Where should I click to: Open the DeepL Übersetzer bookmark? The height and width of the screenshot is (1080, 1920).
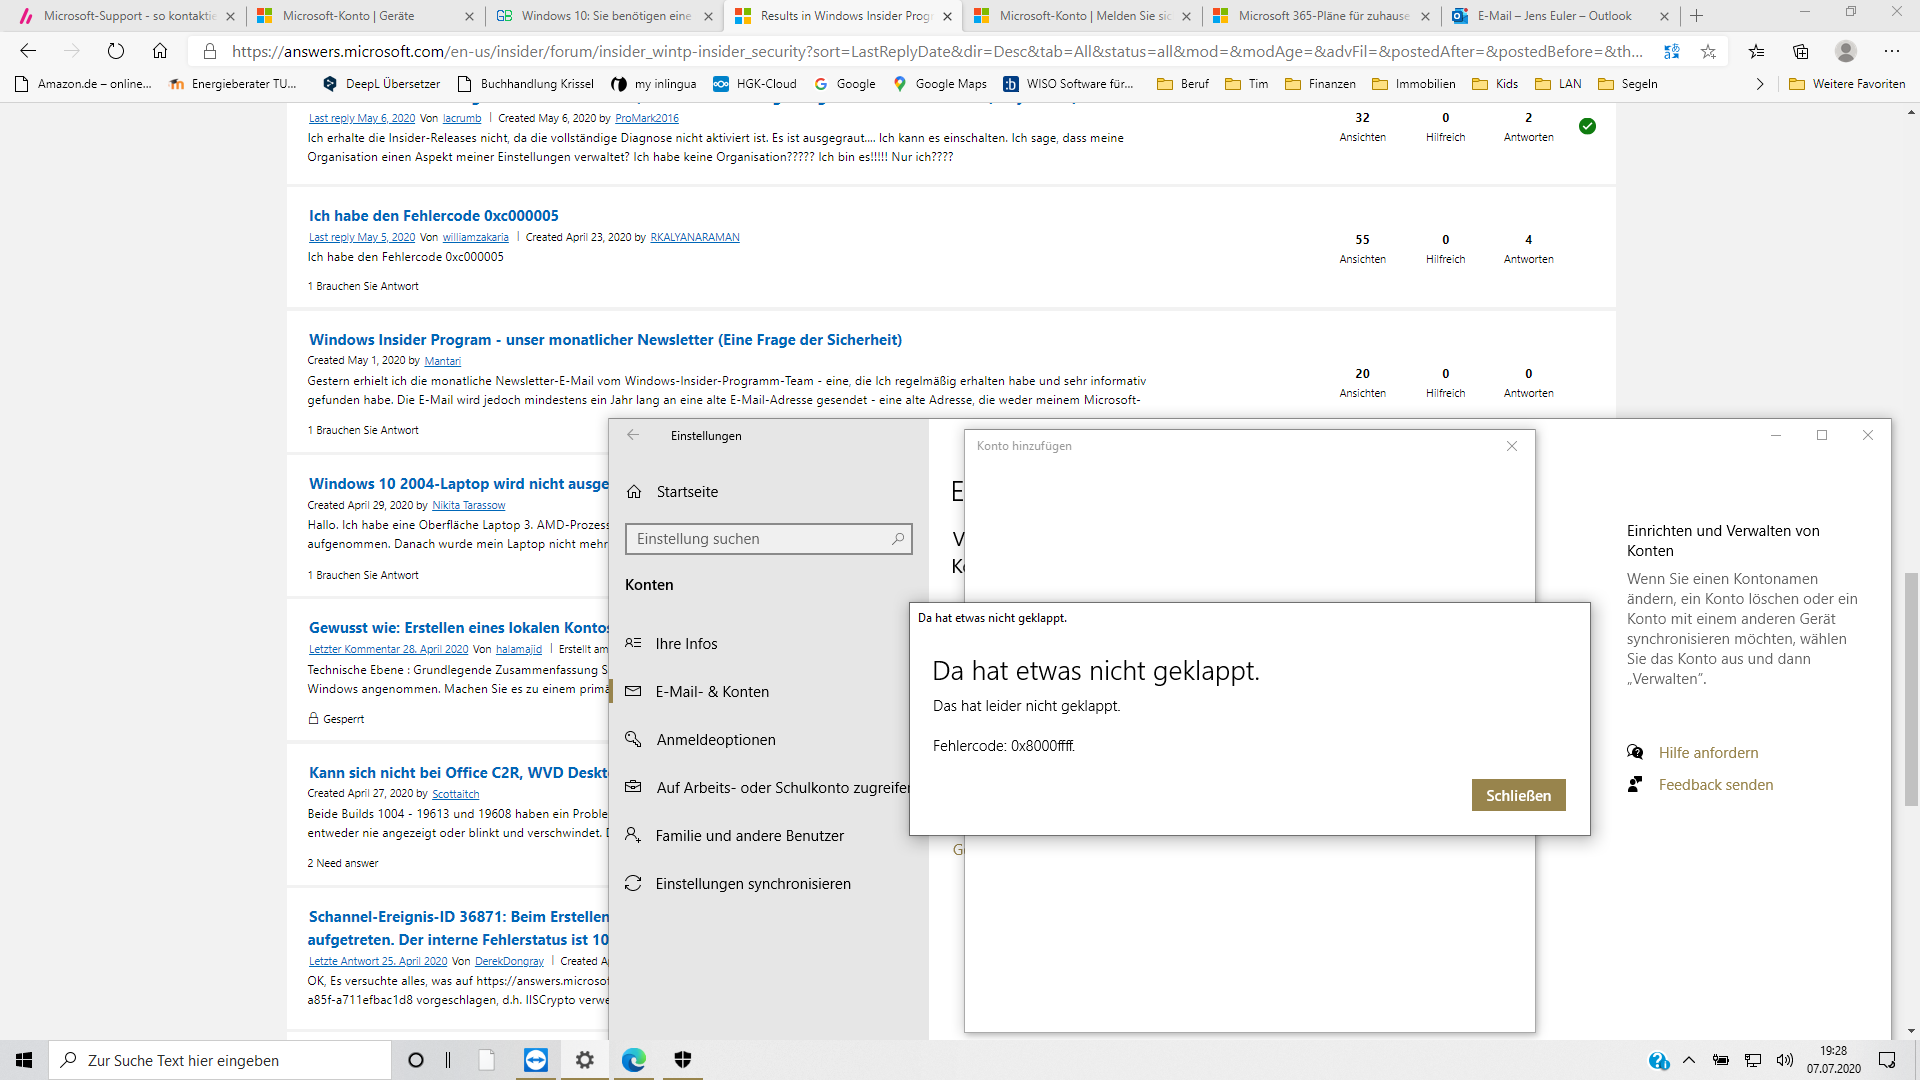[381, 84]
